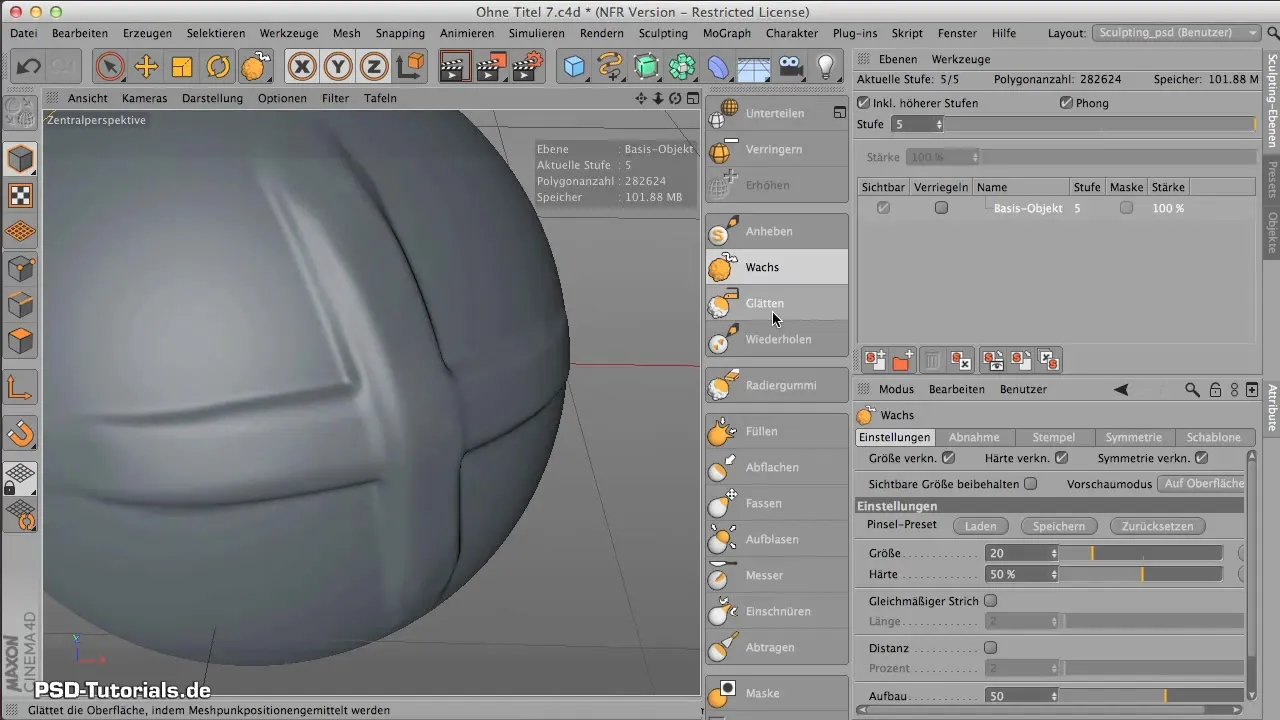This screenshot has width=1280, height=720.
Task: Select the Einschnüren pinch brush
Action: tap(776, 611)
